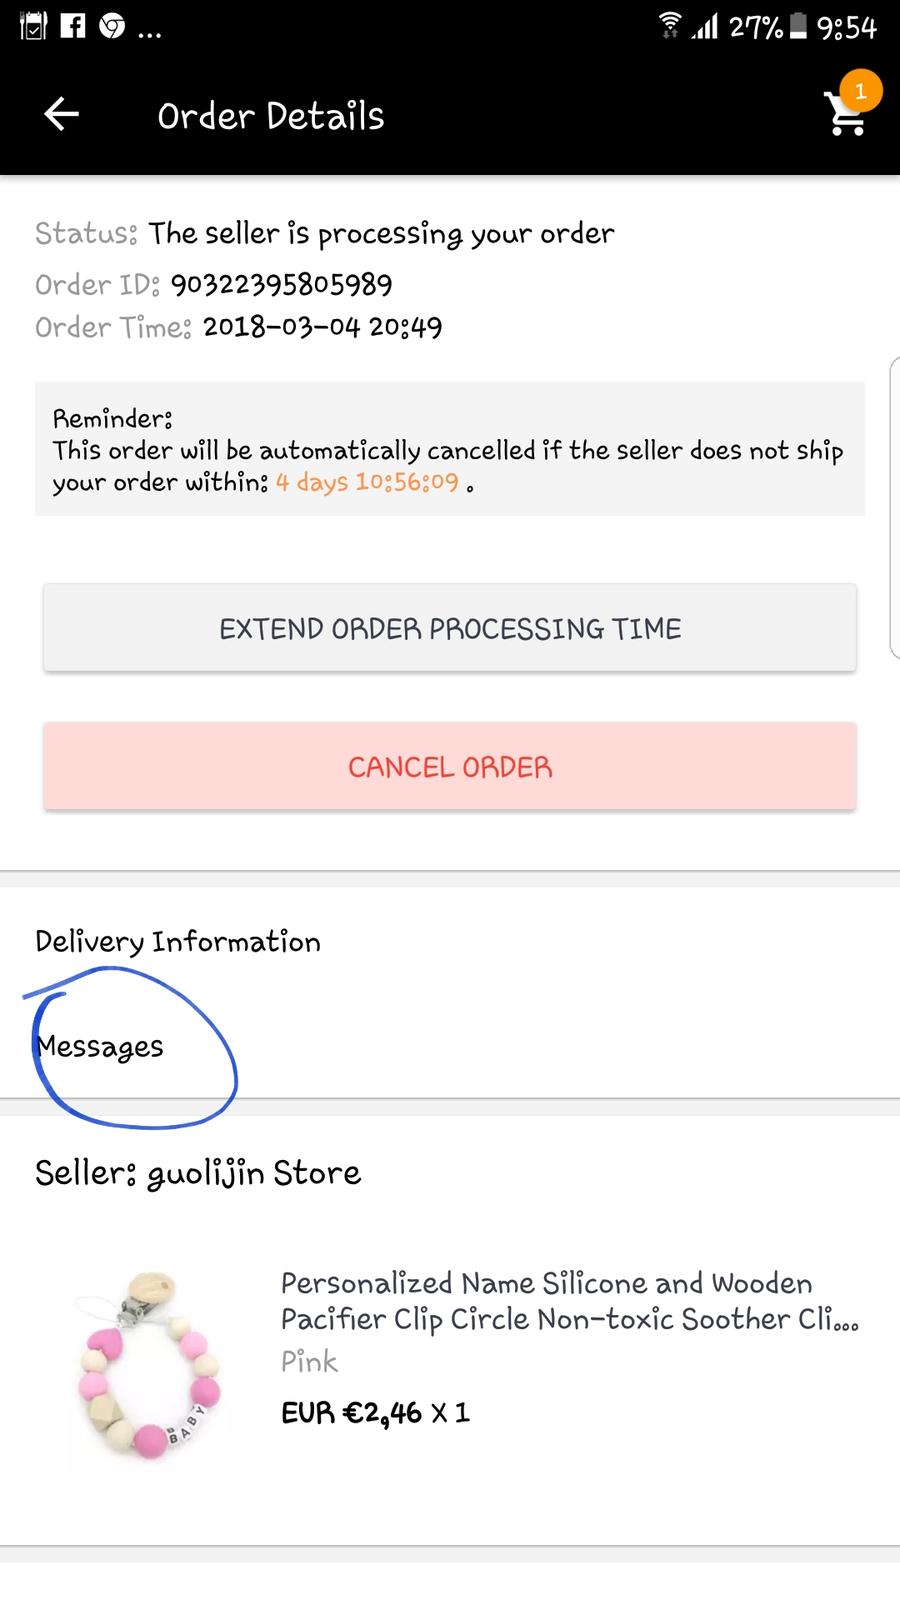
Task: Tap the Order Details header title
Action: pyautogui.click(x=271, y=116)
